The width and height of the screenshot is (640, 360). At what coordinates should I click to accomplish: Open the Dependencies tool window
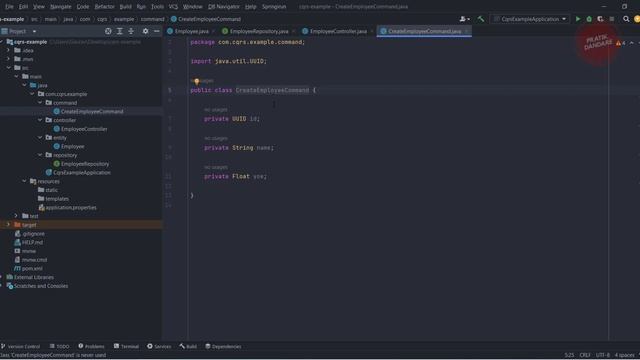coord(223,347)
